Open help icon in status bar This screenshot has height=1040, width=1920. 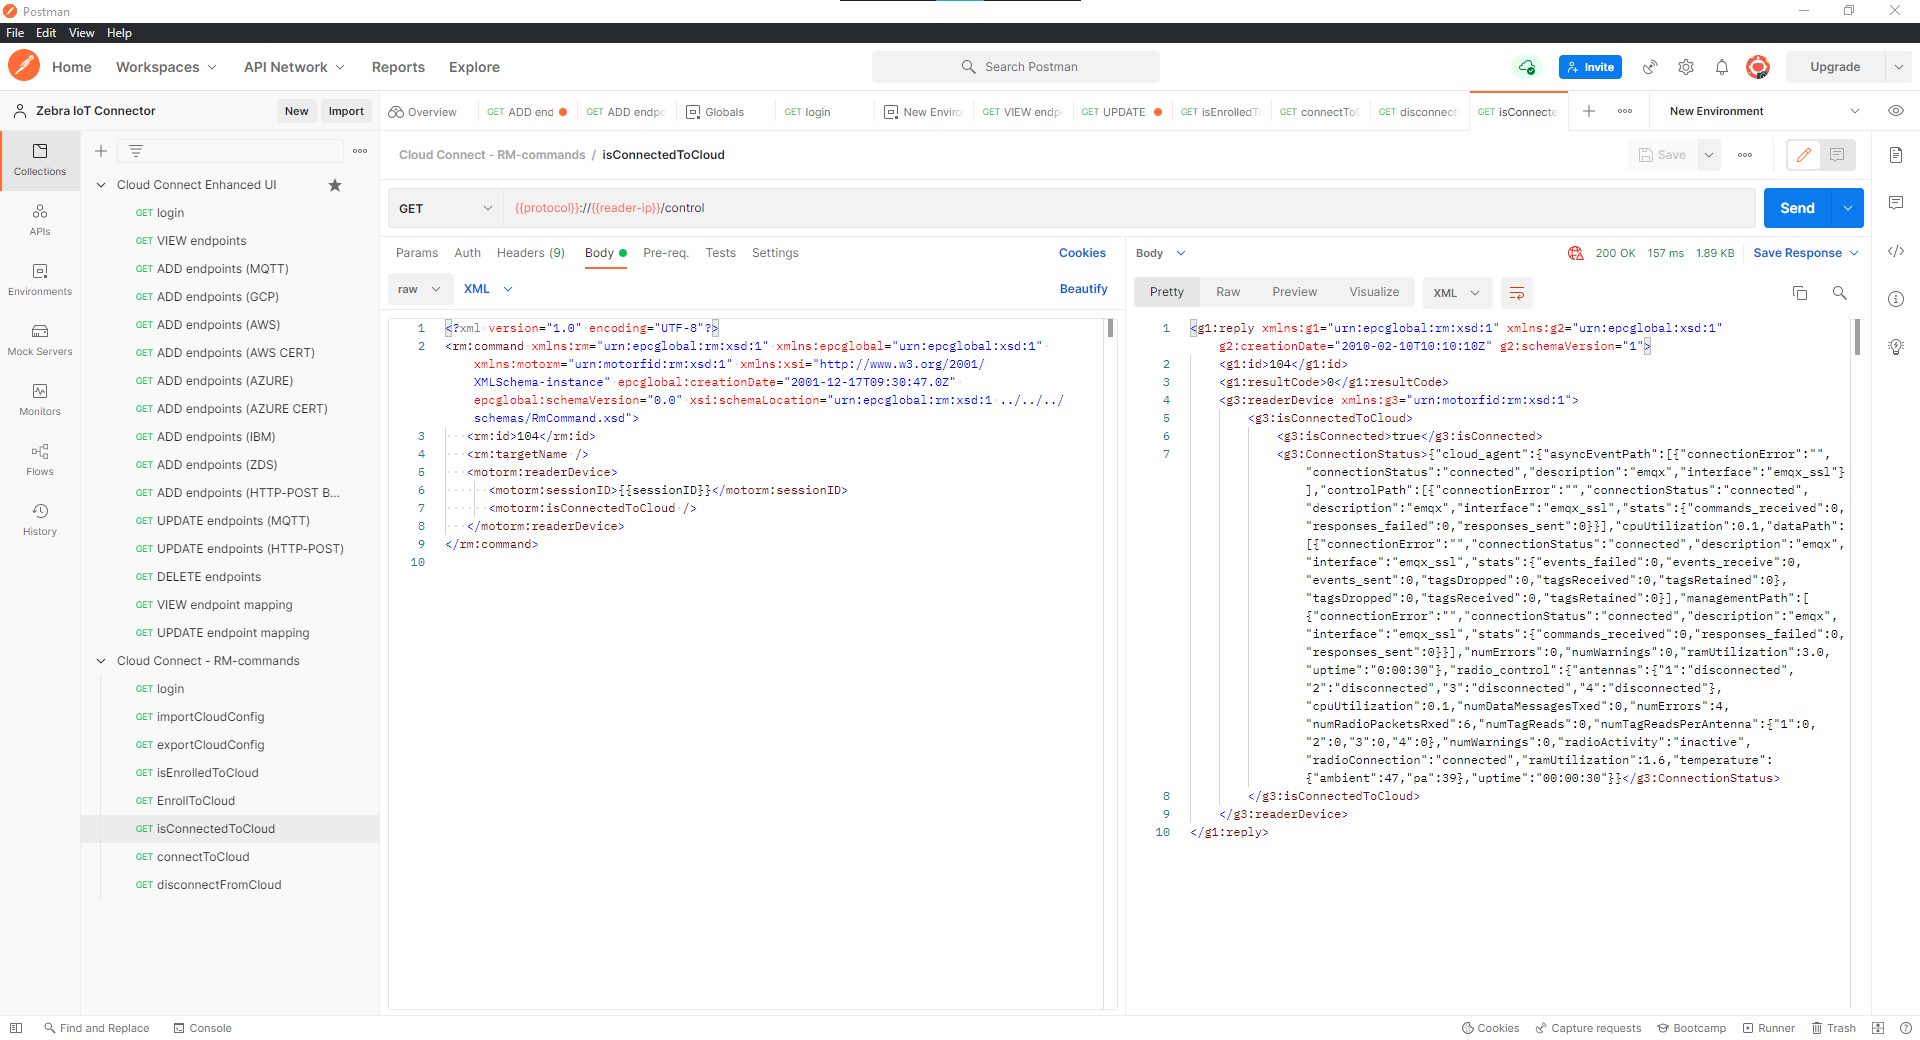pos(1906,1028)
